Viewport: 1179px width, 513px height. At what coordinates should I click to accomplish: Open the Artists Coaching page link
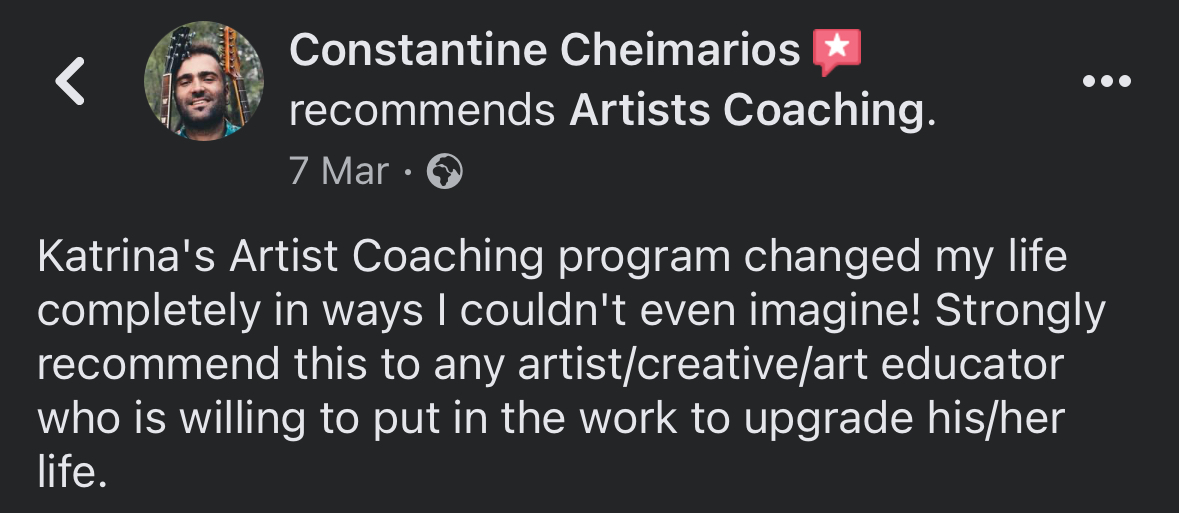746,112
